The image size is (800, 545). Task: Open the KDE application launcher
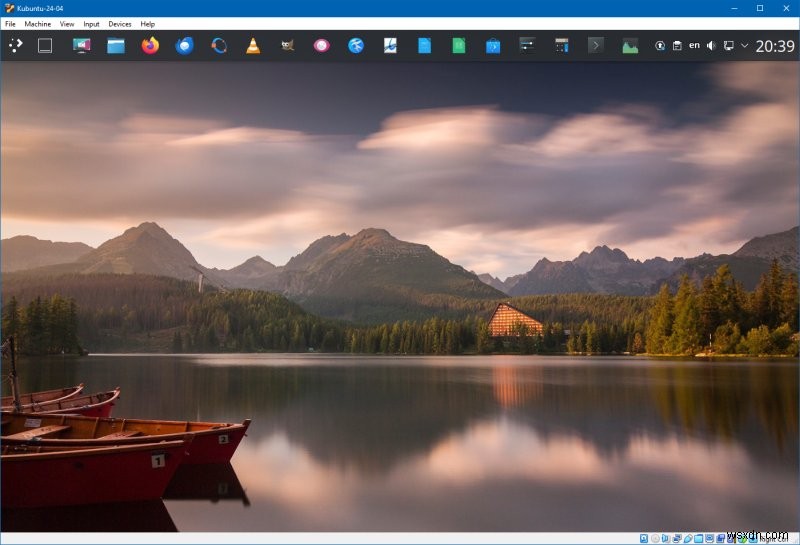click(15, 45)
